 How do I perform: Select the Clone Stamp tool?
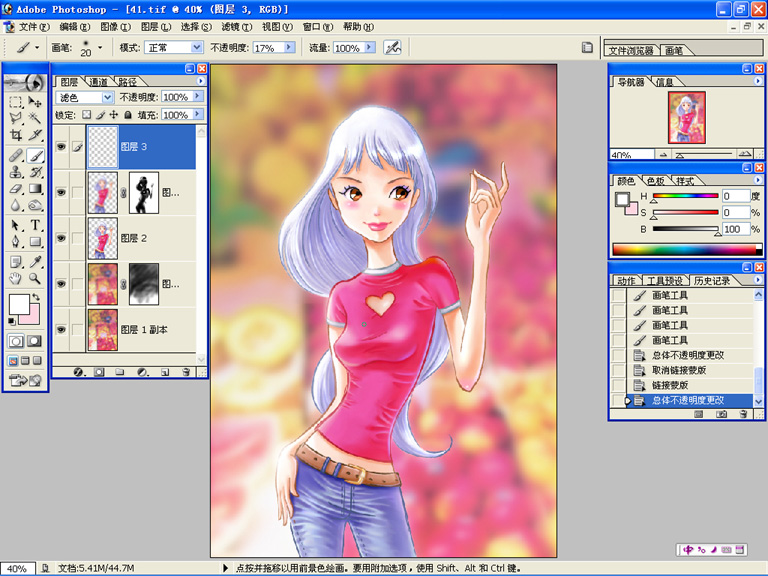[x=16, y=172]
